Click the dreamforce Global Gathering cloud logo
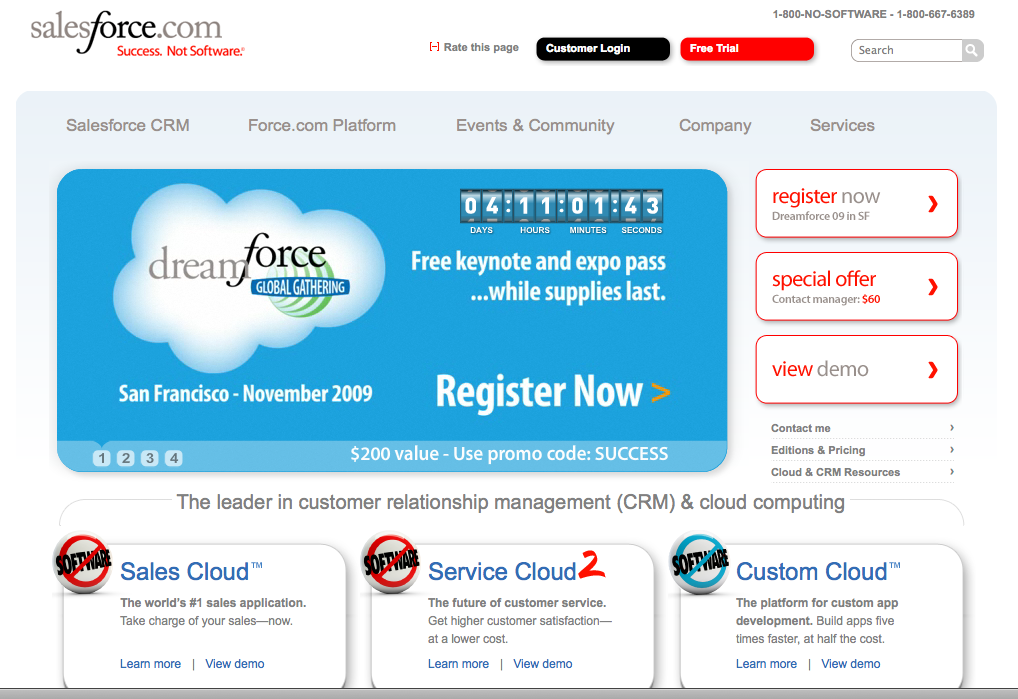 [x=249, y=278]
